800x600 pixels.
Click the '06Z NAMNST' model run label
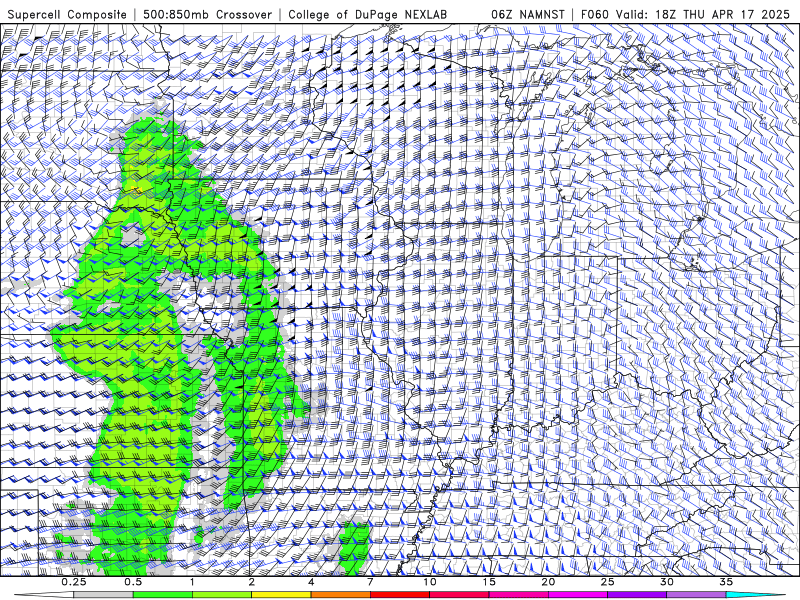coord(528,14)
